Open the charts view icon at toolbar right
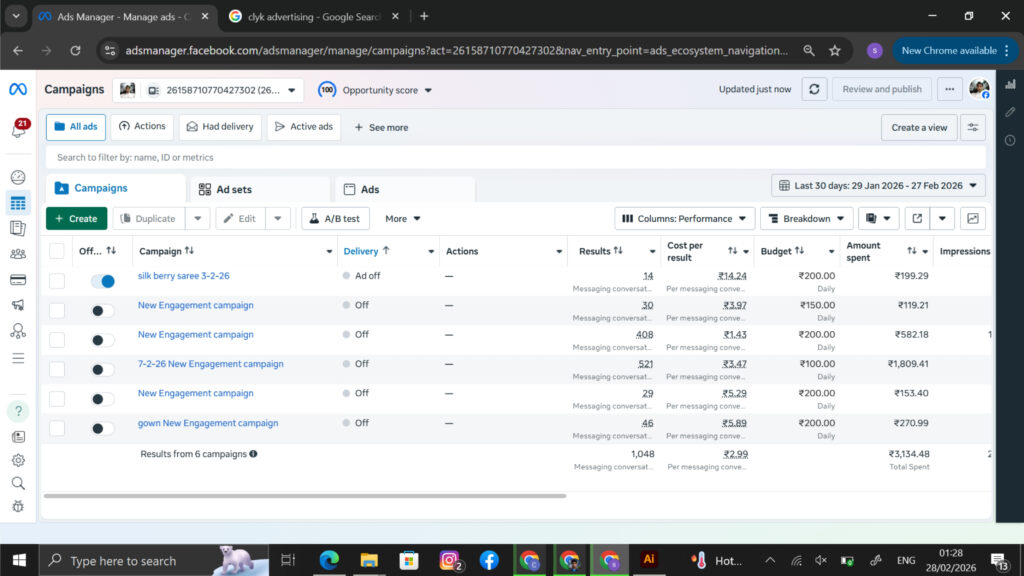The height and width of the screenshot is (576, 1024). 973,218
